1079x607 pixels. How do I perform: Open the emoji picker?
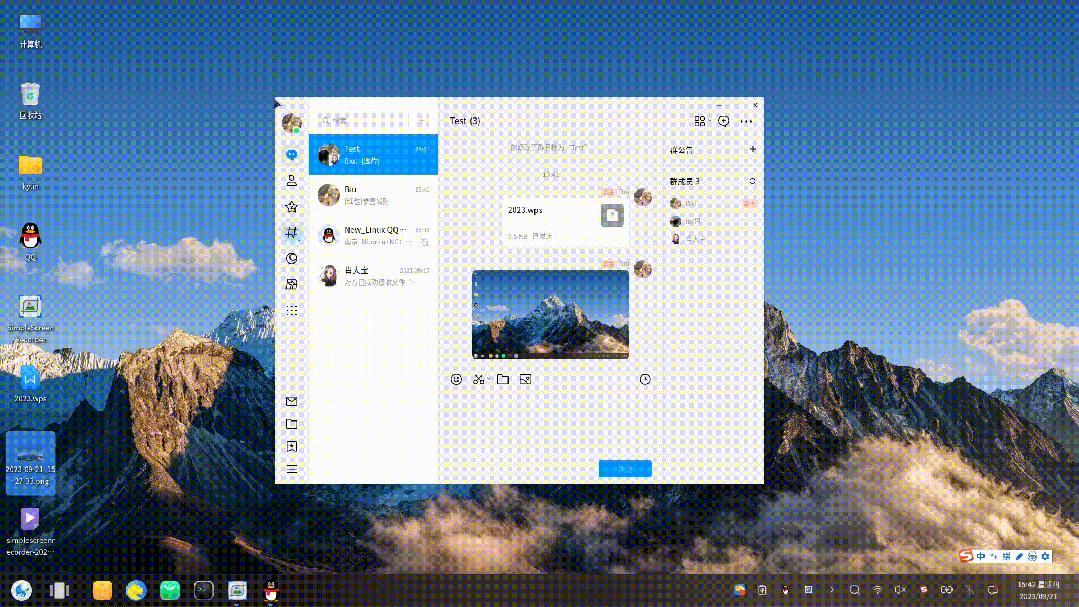click(456, 379)
